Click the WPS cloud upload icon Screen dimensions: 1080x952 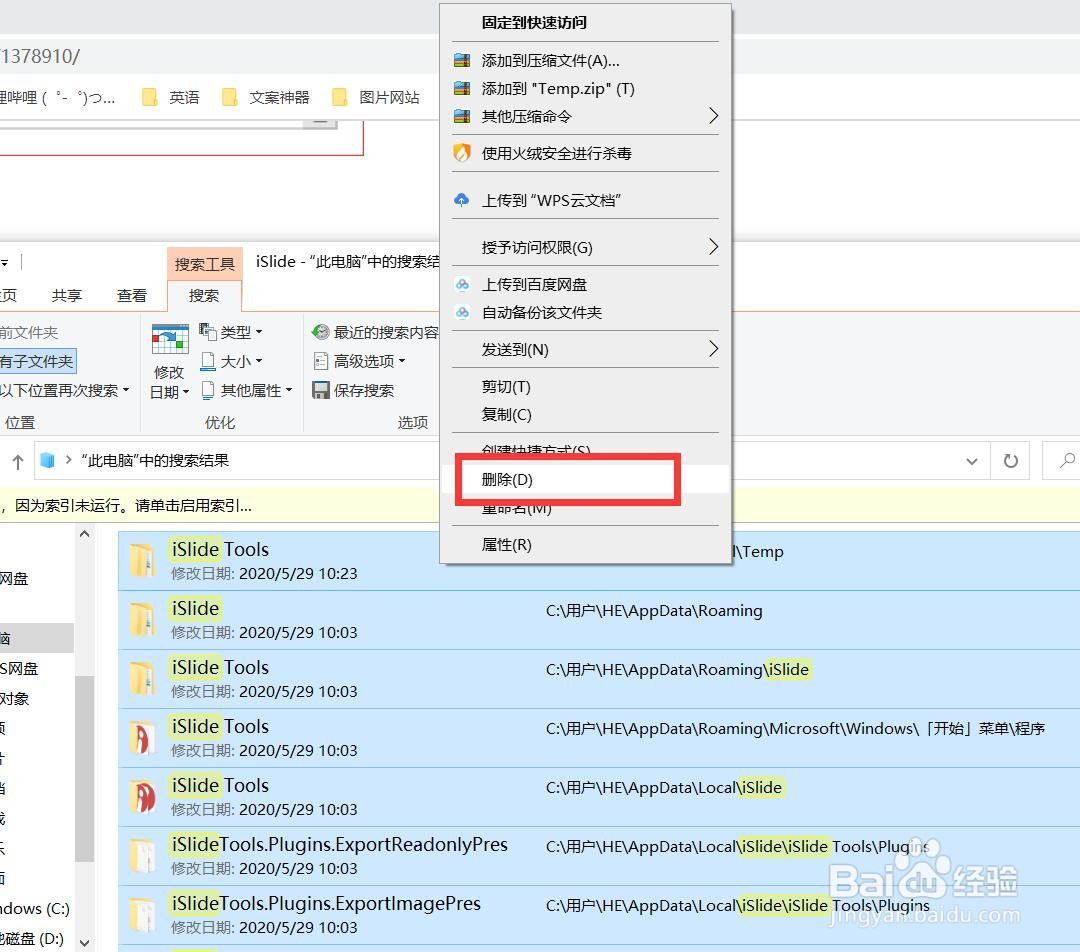(461, 200)
